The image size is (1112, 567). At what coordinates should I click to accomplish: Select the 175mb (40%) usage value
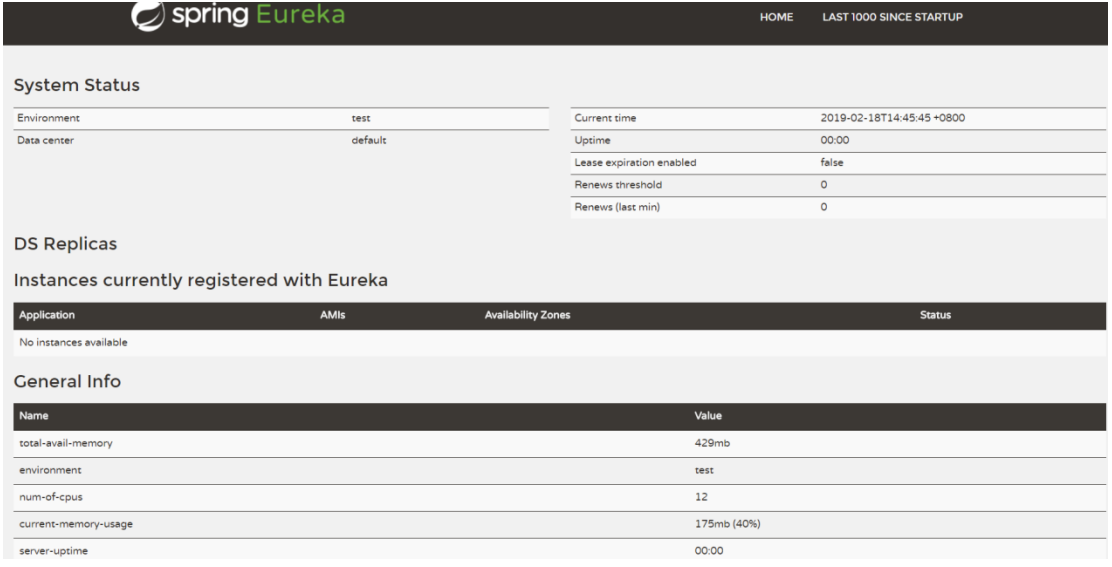click(728, 524)
